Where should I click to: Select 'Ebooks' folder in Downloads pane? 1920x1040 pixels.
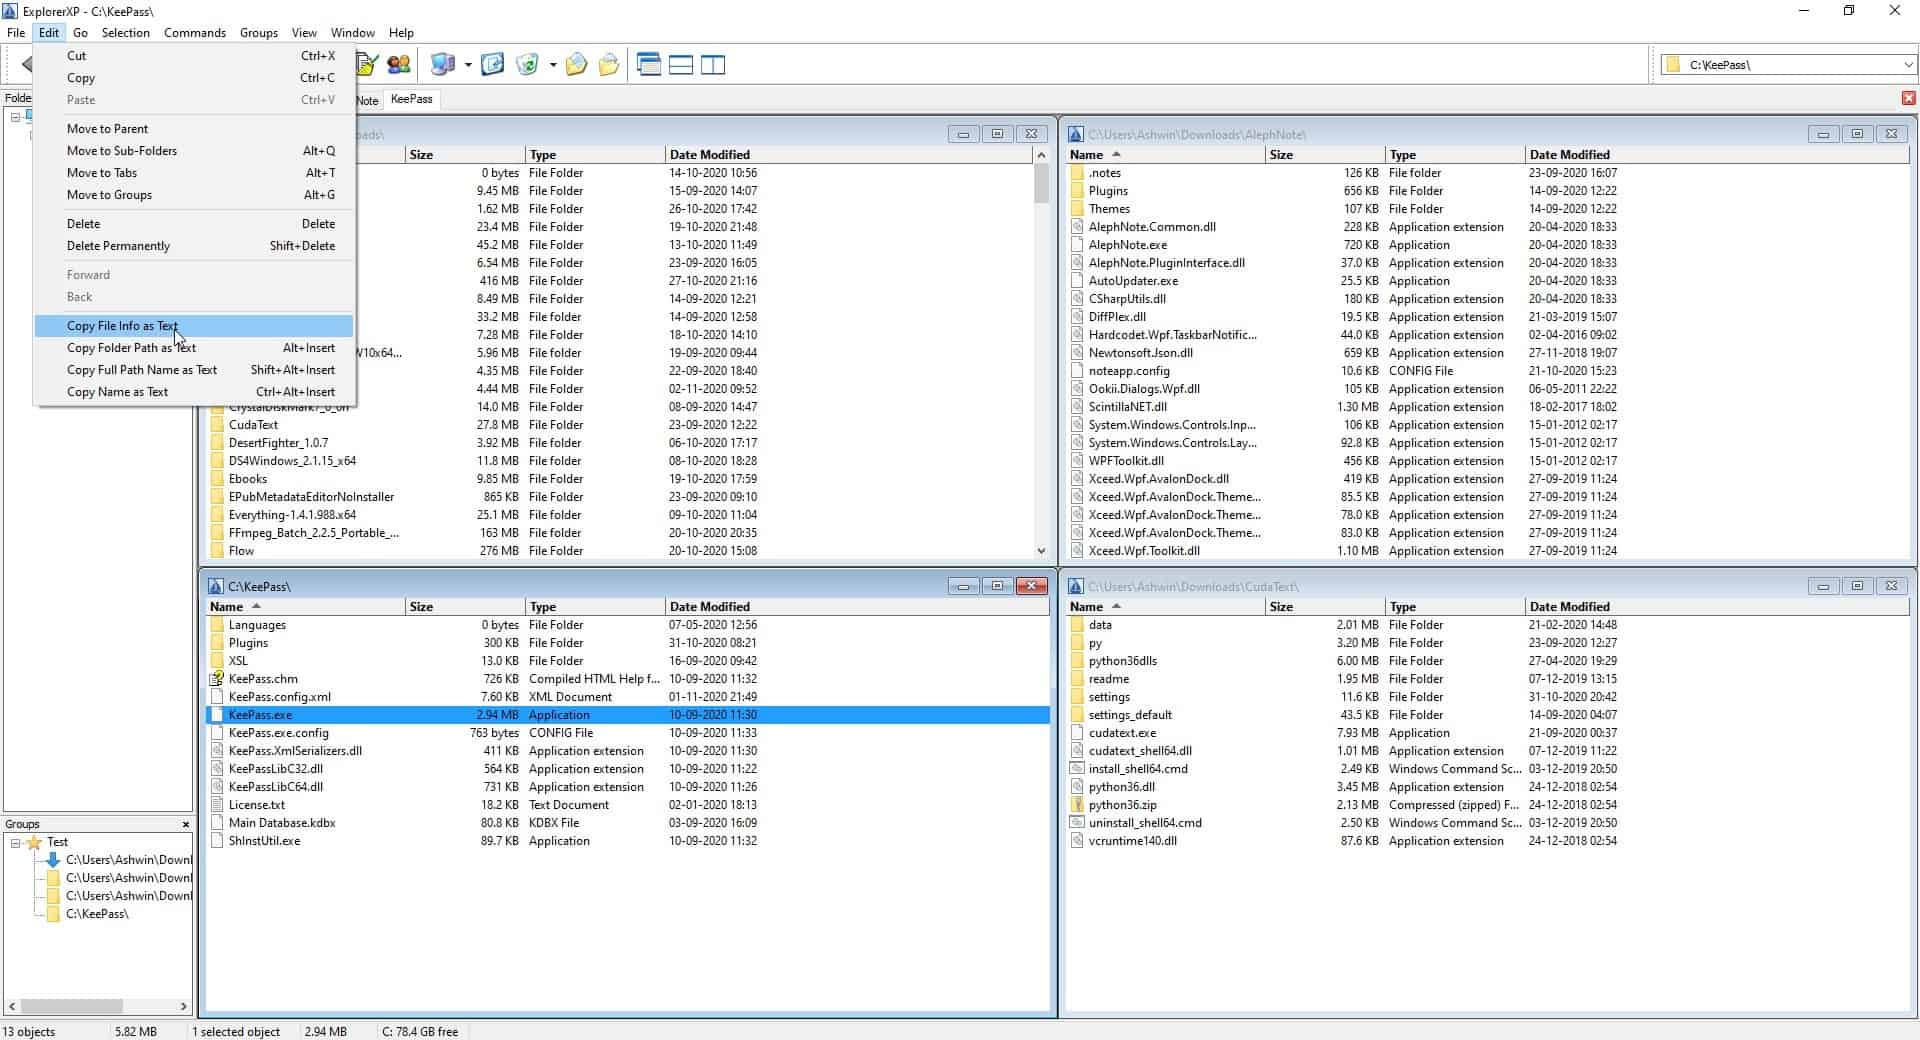point(620,479)
